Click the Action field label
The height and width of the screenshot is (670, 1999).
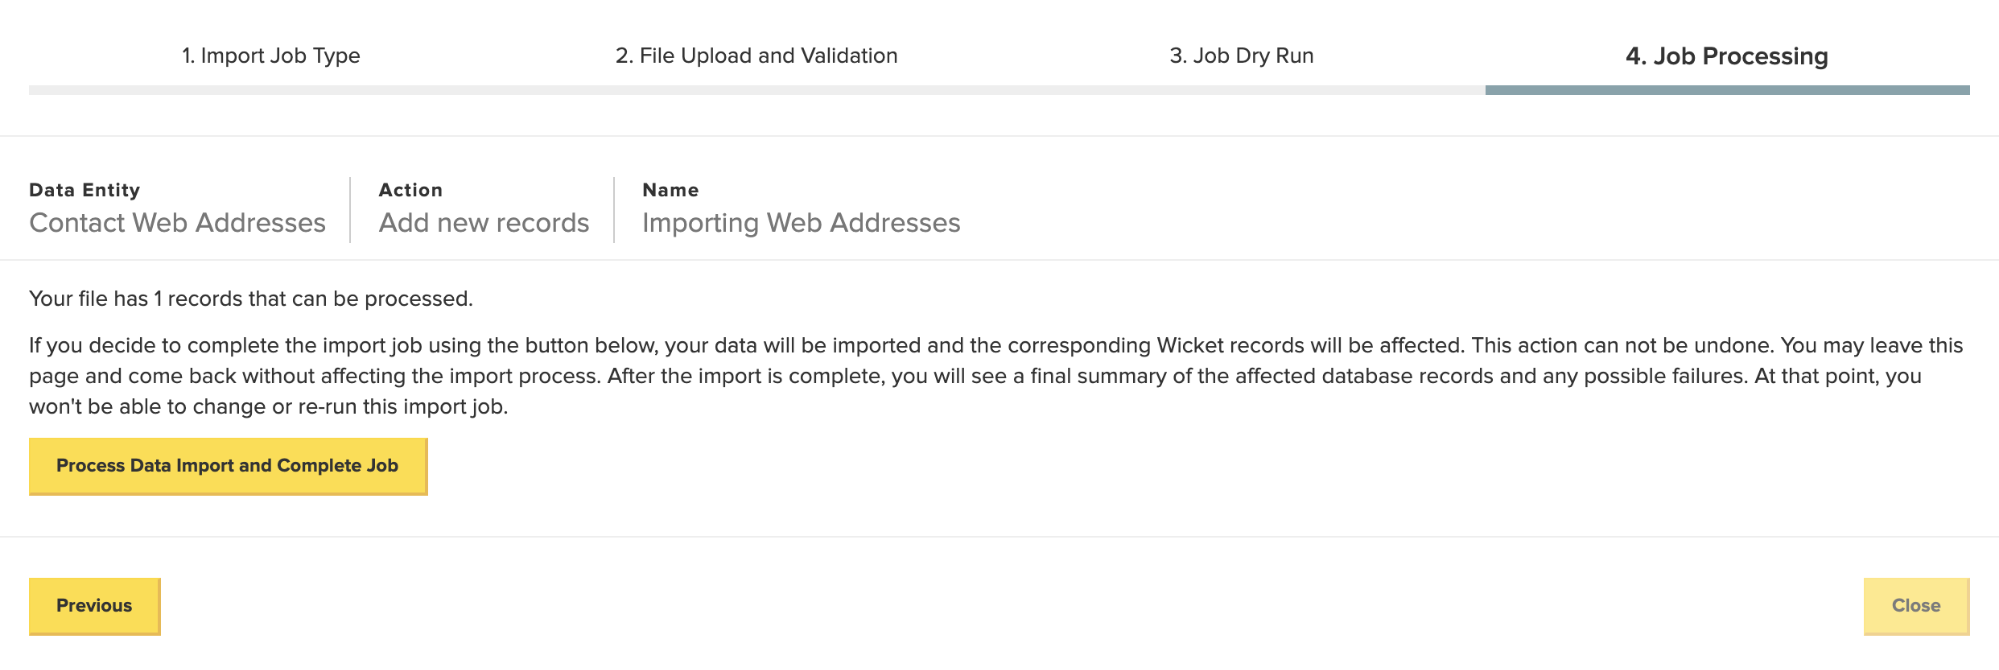point(410,190)
